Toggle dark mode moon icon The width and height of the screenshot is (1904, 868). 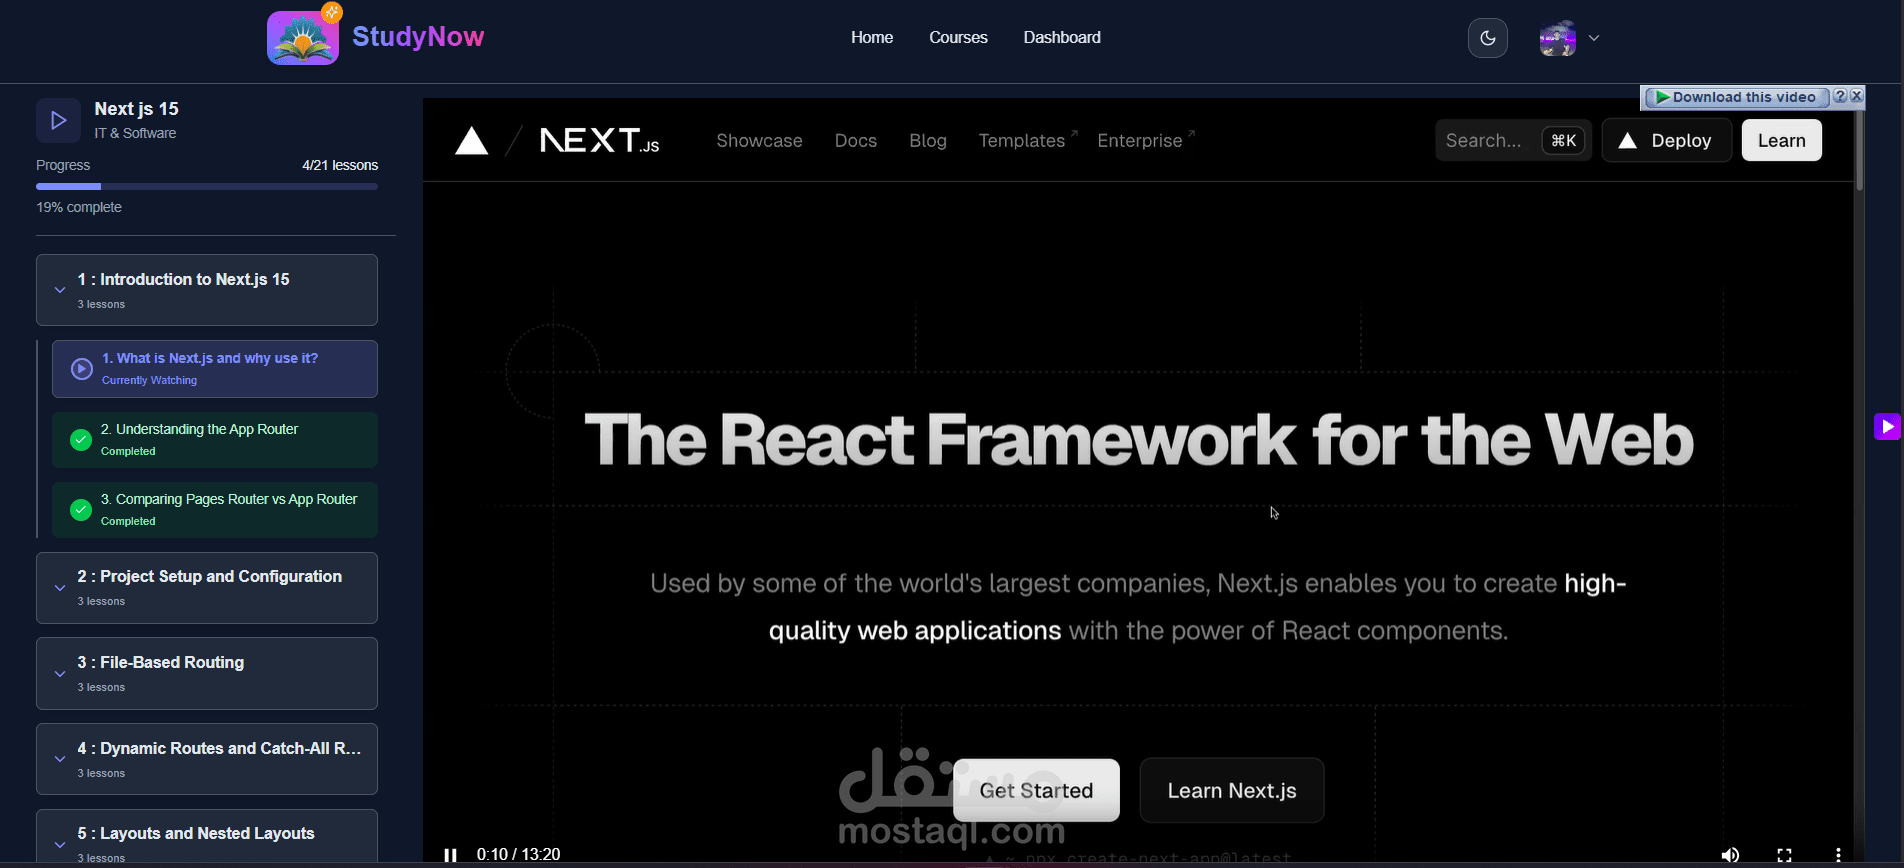1488,38
